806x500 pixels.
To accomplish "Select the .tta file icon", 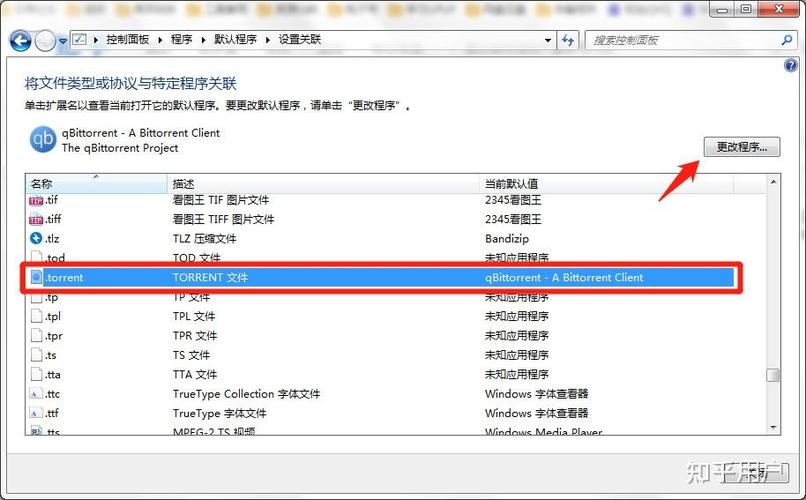I will click(36, 375).
